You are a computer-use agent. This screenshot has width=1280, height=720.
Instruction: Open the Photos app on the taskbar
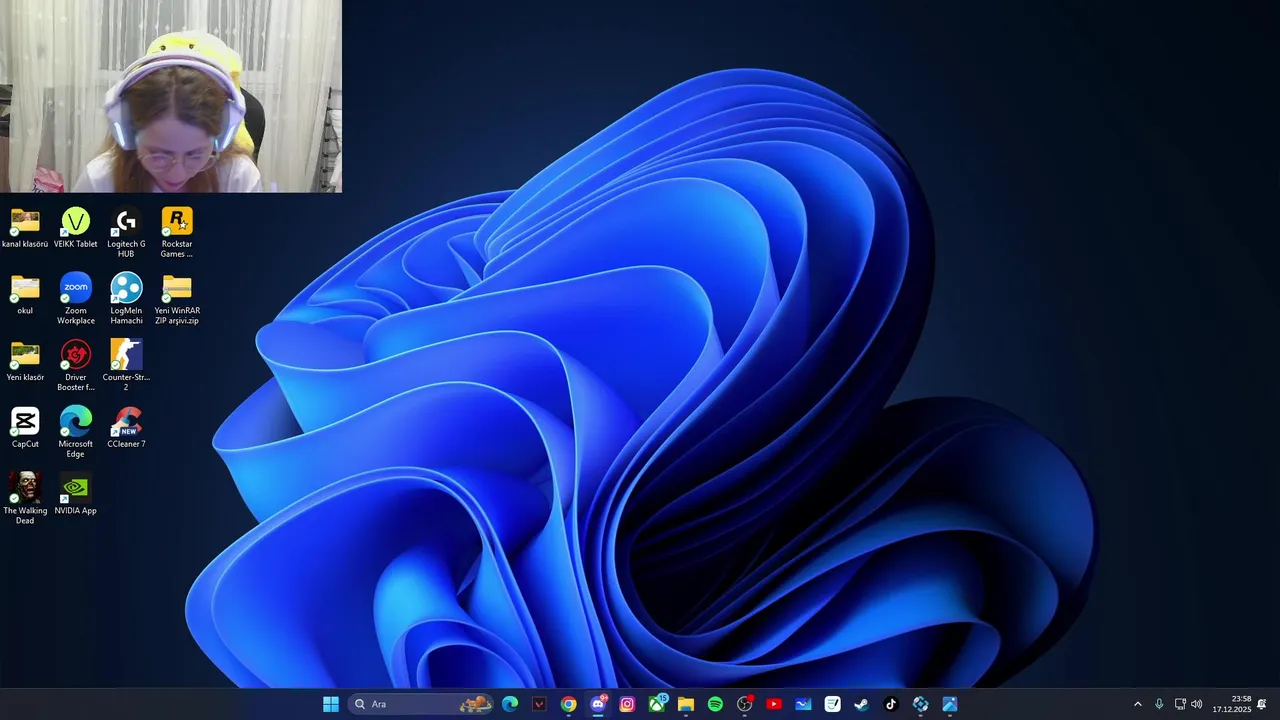(x=950, y=704)
